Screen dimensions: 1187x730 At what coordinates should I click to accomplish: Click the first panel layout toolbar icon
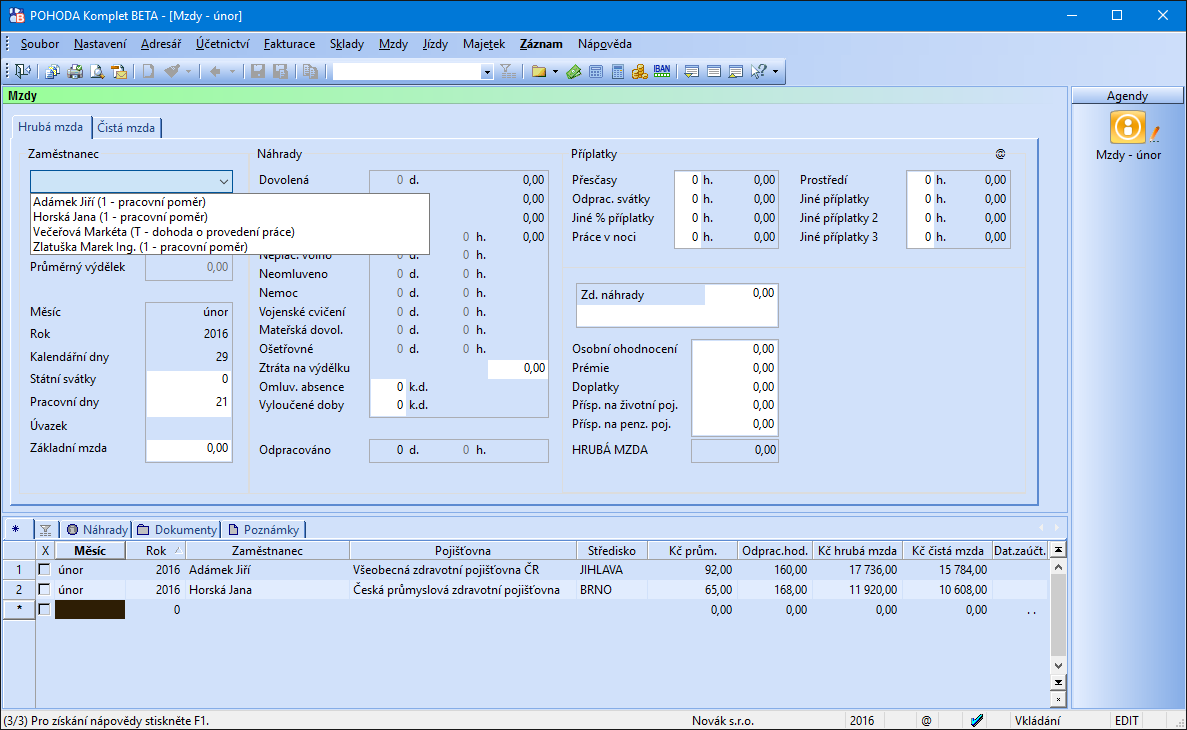click(691, 71)
